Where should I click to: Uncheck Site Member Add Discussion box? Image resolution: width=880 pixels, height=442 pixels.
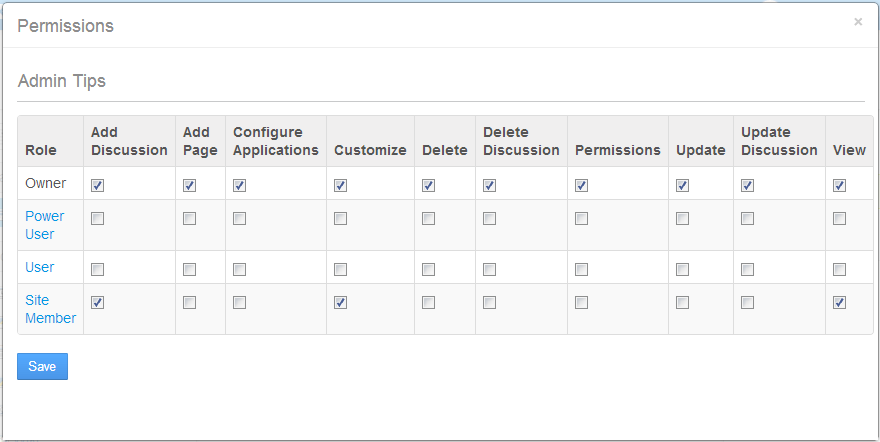[98, 303]
